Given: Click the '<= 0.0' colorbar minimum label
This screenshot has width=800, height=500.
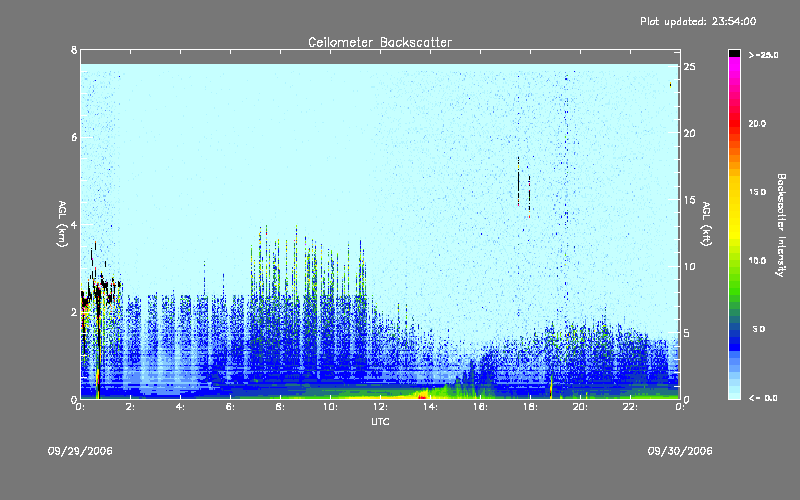Looking at the screenshot, I should (x=763, y=398).
